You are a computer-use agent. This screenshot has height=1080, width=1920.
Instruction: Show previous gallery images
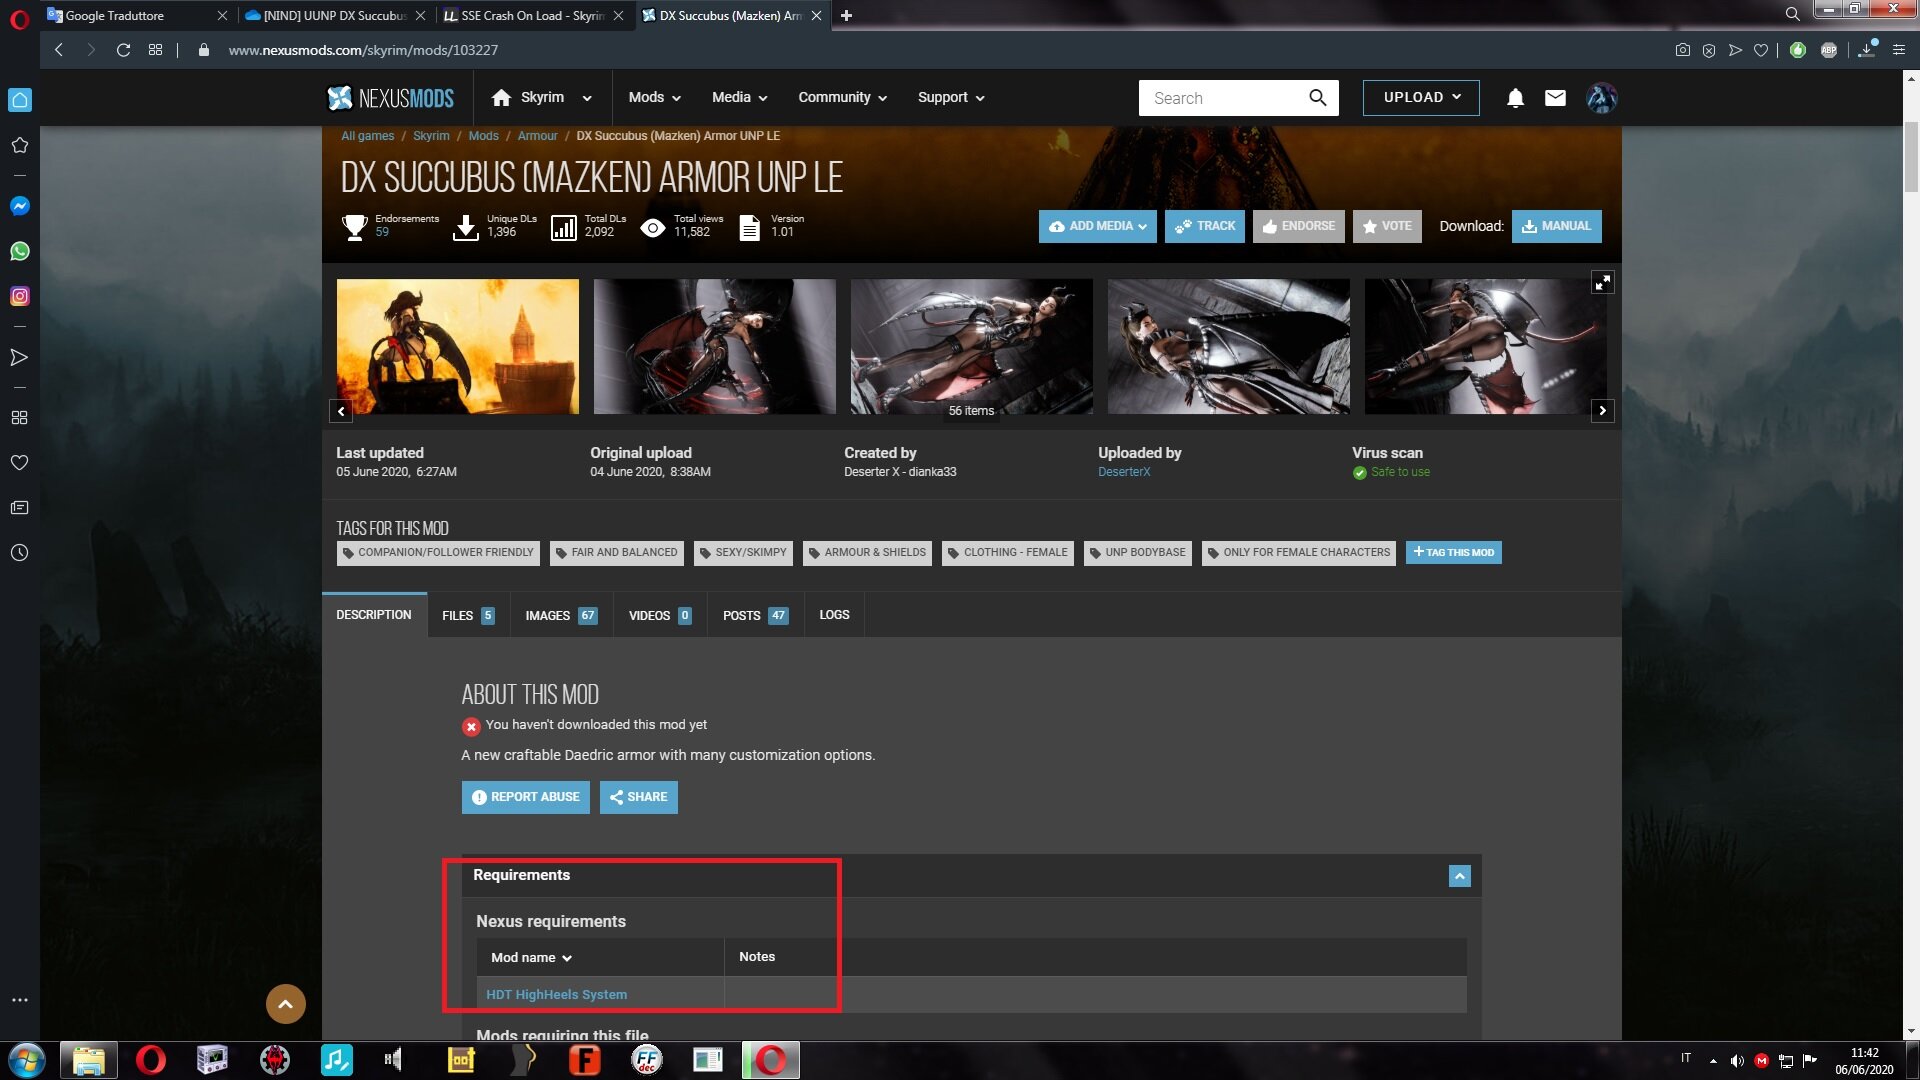click(341, 411)
